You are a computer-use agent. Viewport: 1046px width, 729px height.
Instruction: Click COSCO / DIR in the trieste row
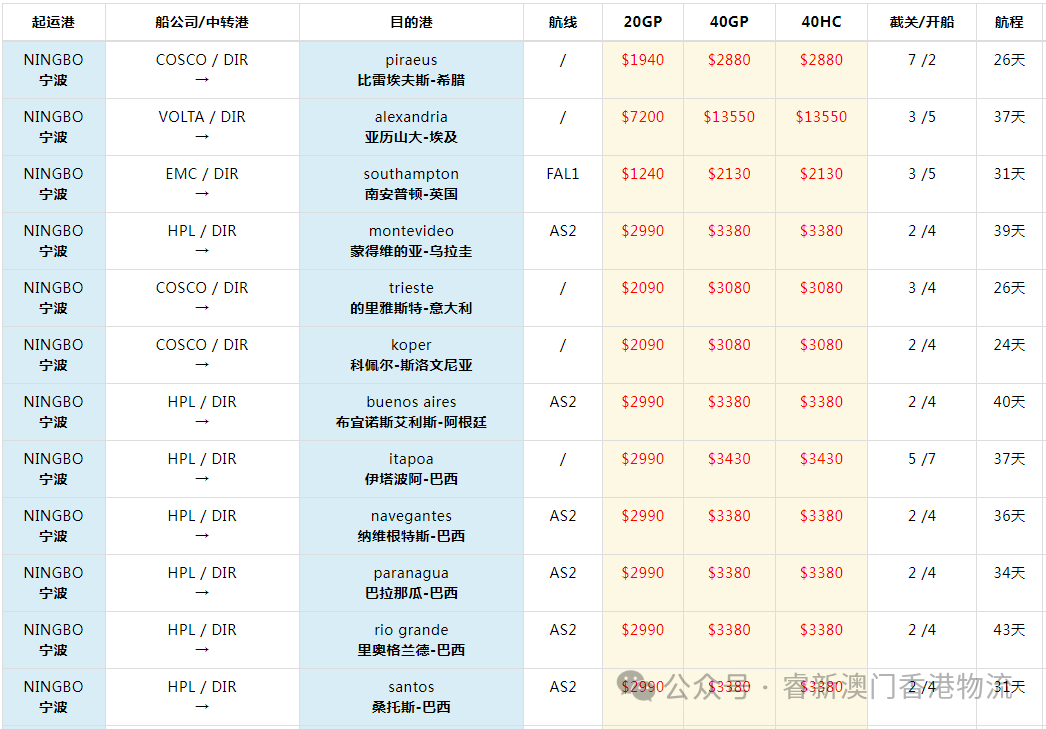click(202, 288)
